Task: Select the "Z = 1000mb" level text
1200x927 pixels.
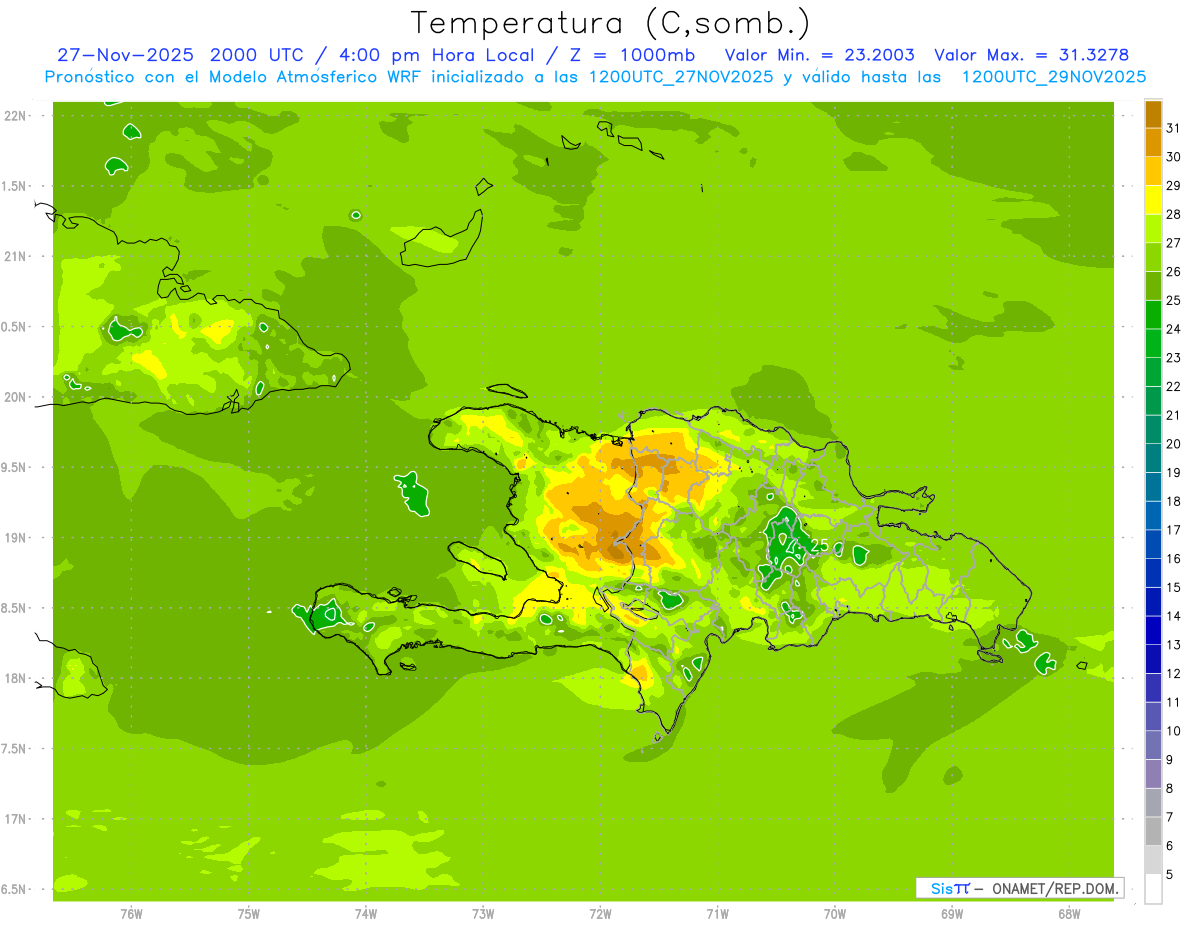Action: click(x=632, y=55)
